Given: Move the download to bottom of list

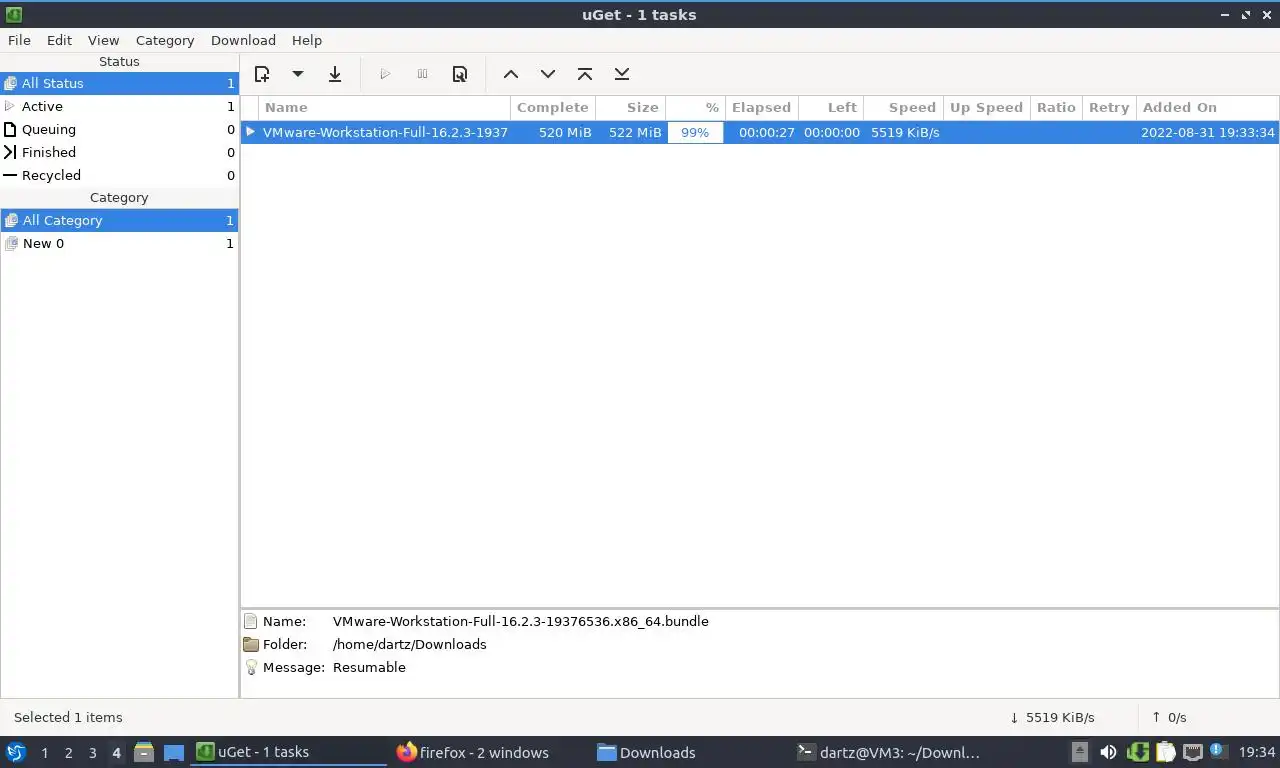Looking at the screenshot, I should 622,74.
